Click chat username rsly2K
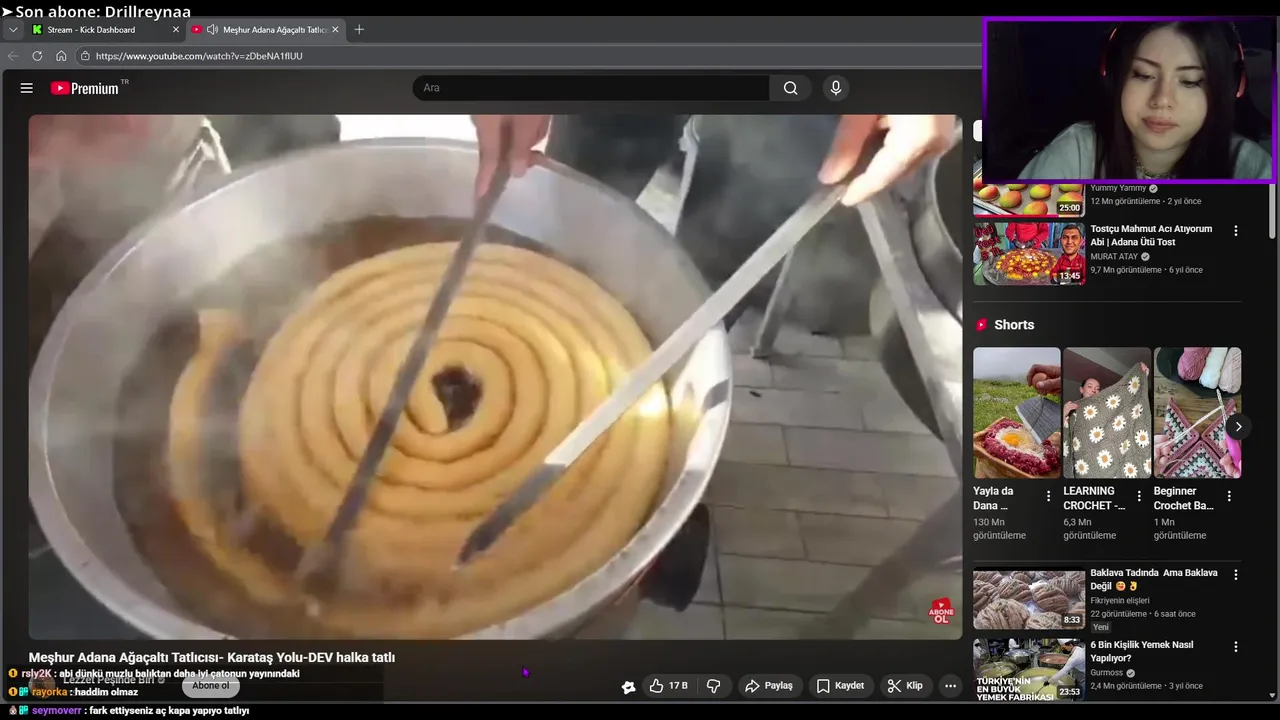 [36, 674]
